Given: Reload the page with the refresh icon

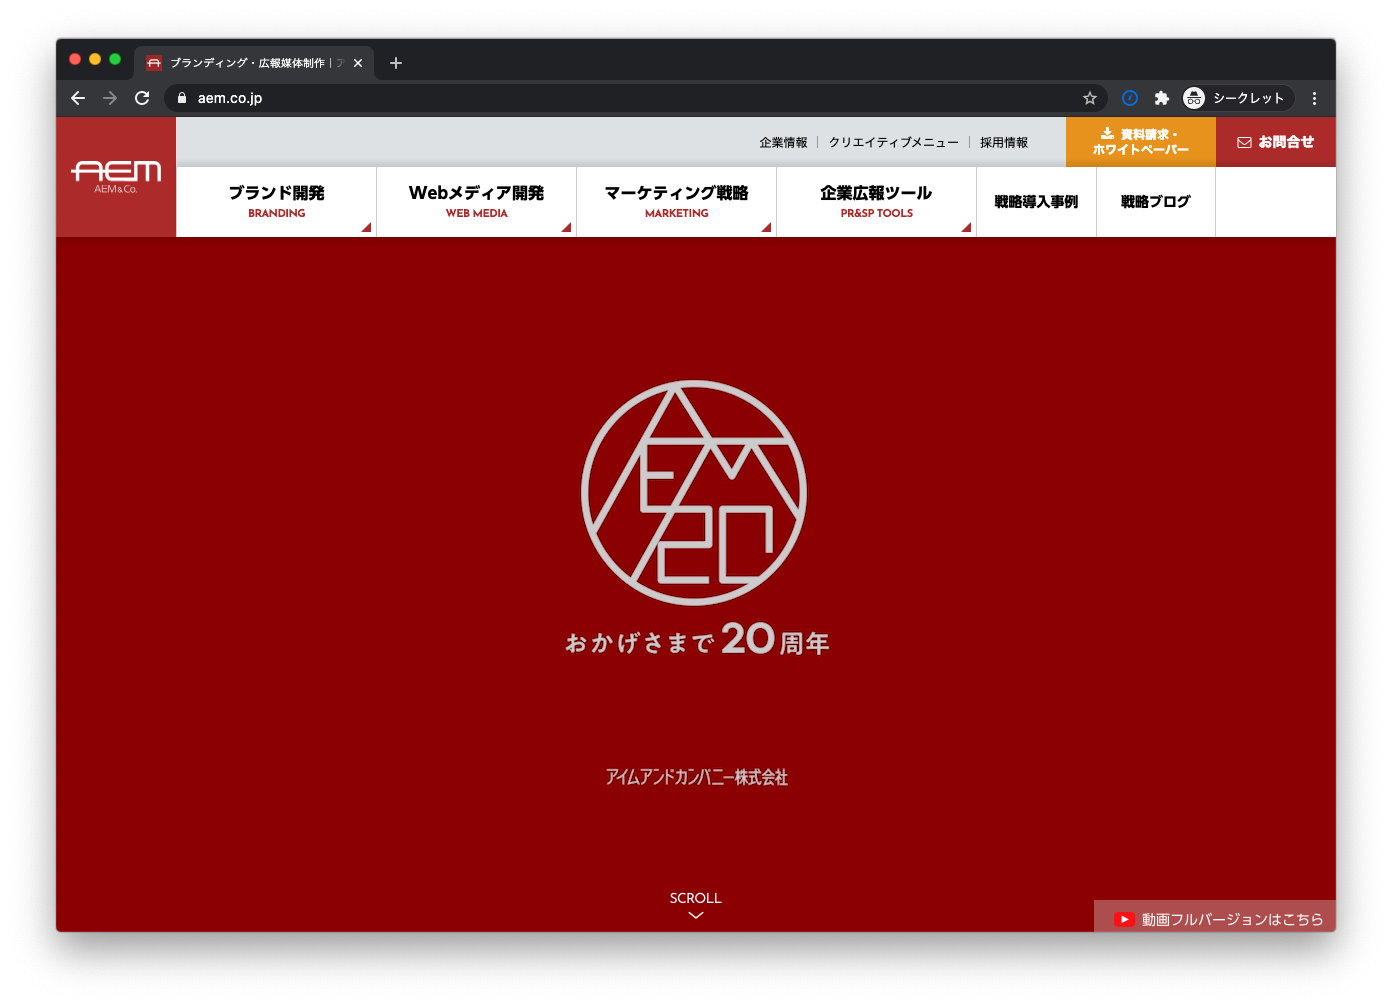Looking at the screenshot, I should click(x=141, y=98).
